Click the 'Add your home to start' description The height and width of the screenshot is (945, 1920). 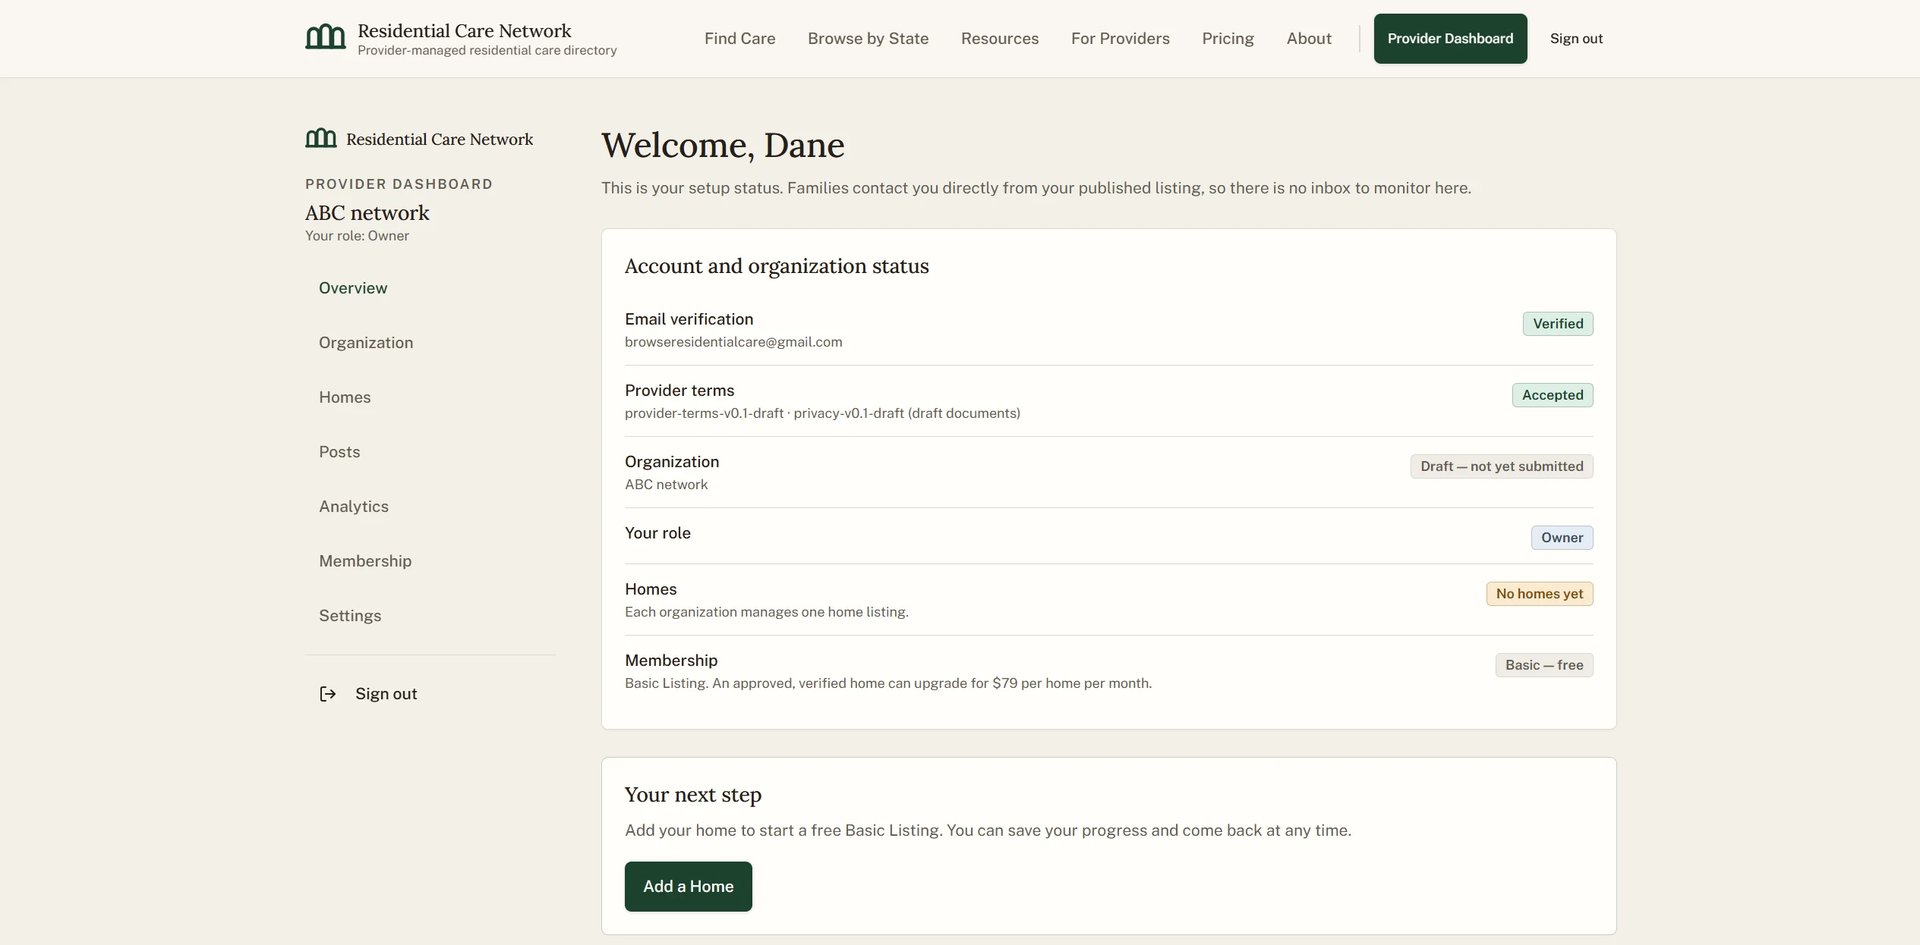[x=988, y=830]
